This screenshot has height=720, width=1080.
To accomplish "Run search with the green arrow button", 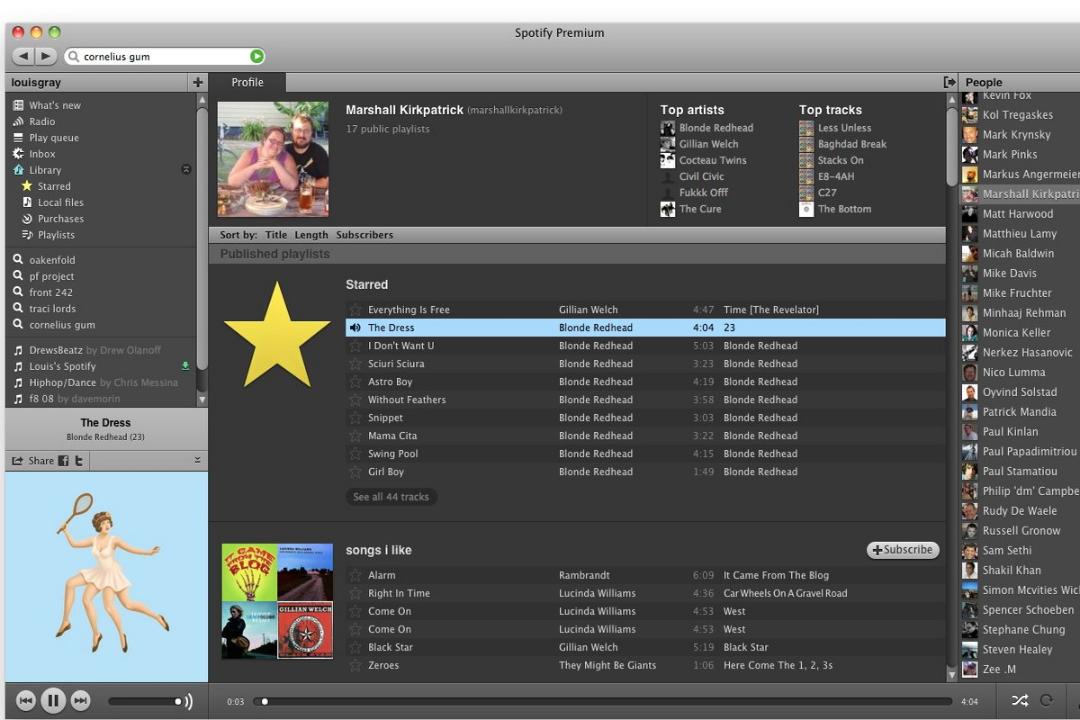I will click(x=256, y=56).
